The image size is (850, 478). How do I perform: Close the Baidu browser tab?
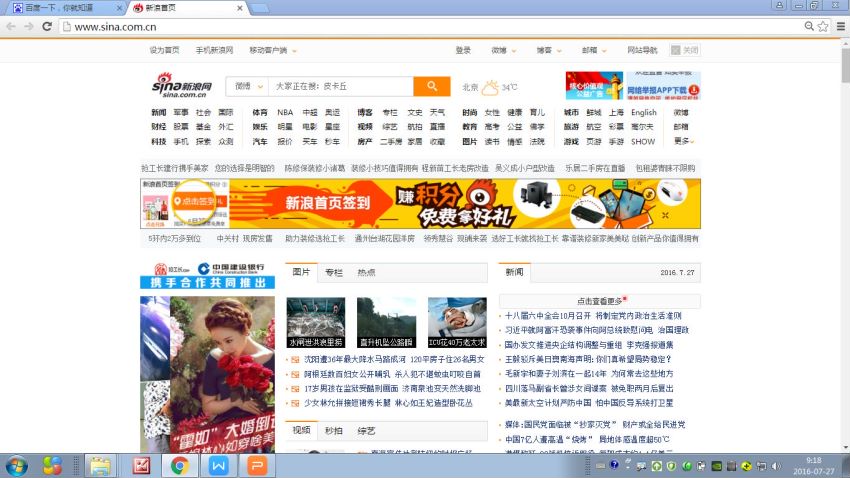point(119,8)
